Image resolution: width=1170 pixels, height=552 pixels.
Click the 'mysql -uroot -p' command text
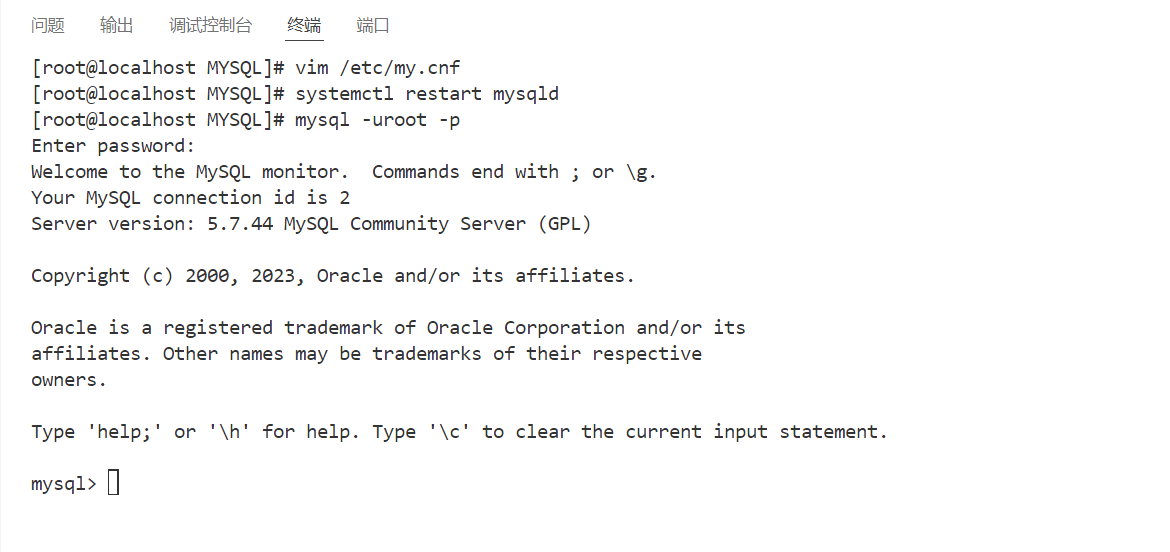point(378,120)
